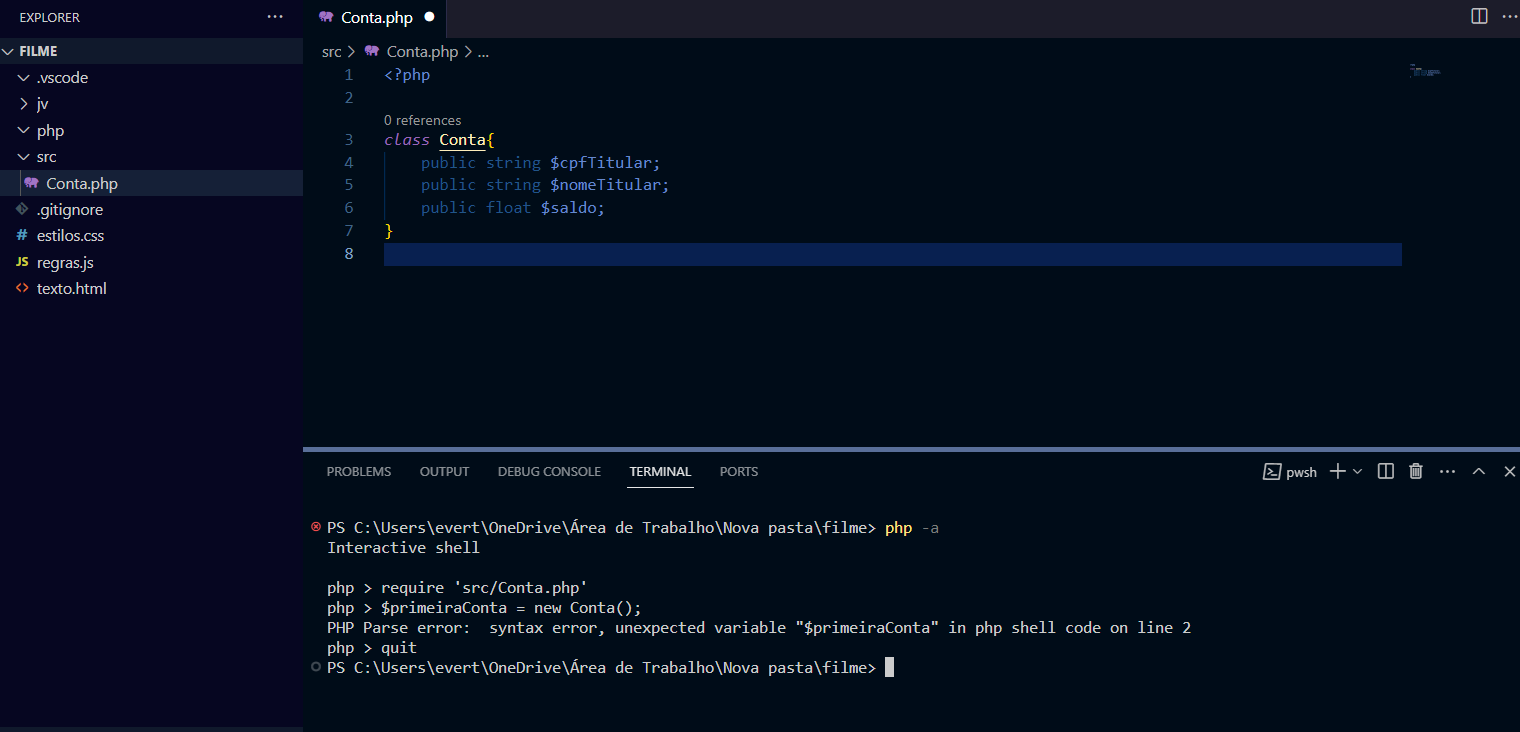Screen dimensions: 1520x732
Task: Click the '0 references' code lens
Action: [423, 120]
